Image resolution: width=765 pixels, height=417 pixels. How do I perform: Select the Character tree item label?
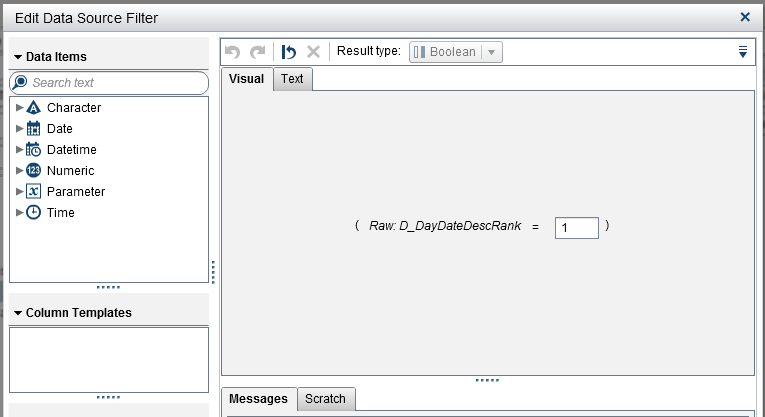coord(74,108)
